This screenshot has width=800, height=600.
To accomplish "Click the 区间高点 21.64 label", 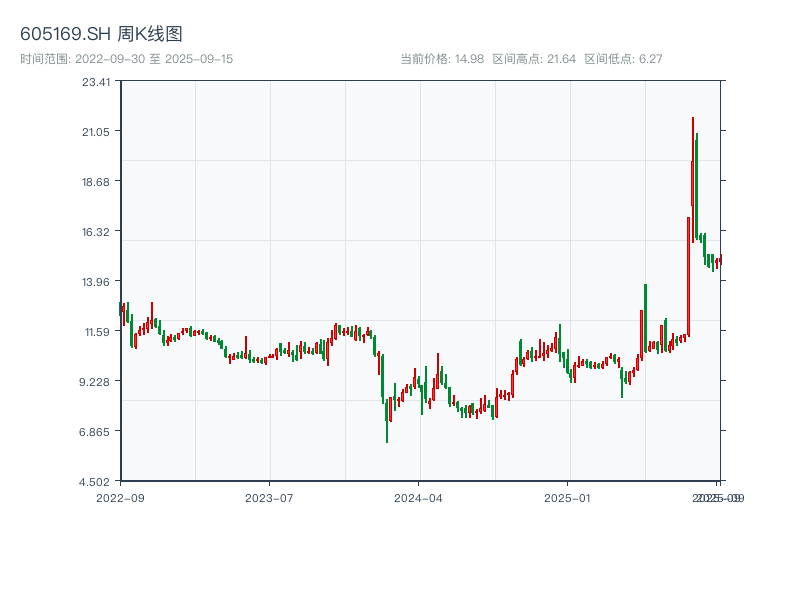I will (534, 59).
